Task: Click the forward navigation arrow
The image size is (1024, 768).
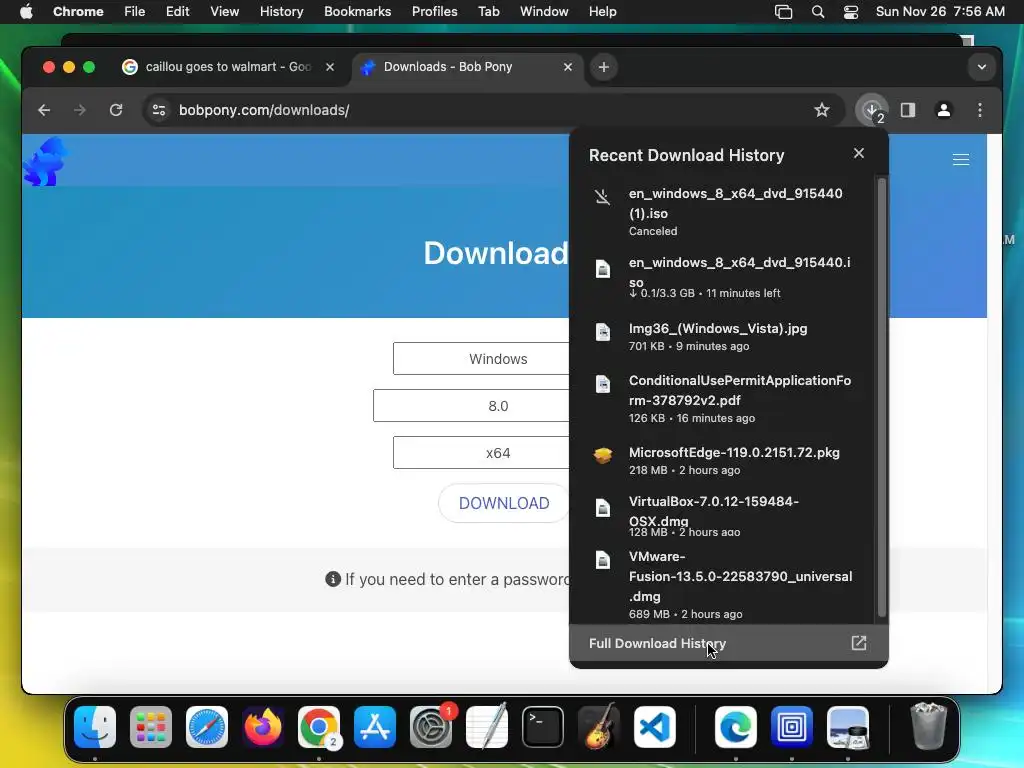Action: click(x=80, y=110)
